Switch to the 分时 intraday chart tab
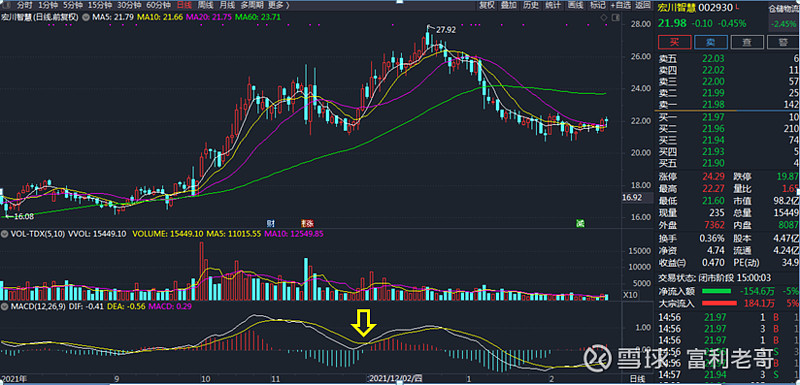This screenshot has height=385, width=800. [23, 5]
